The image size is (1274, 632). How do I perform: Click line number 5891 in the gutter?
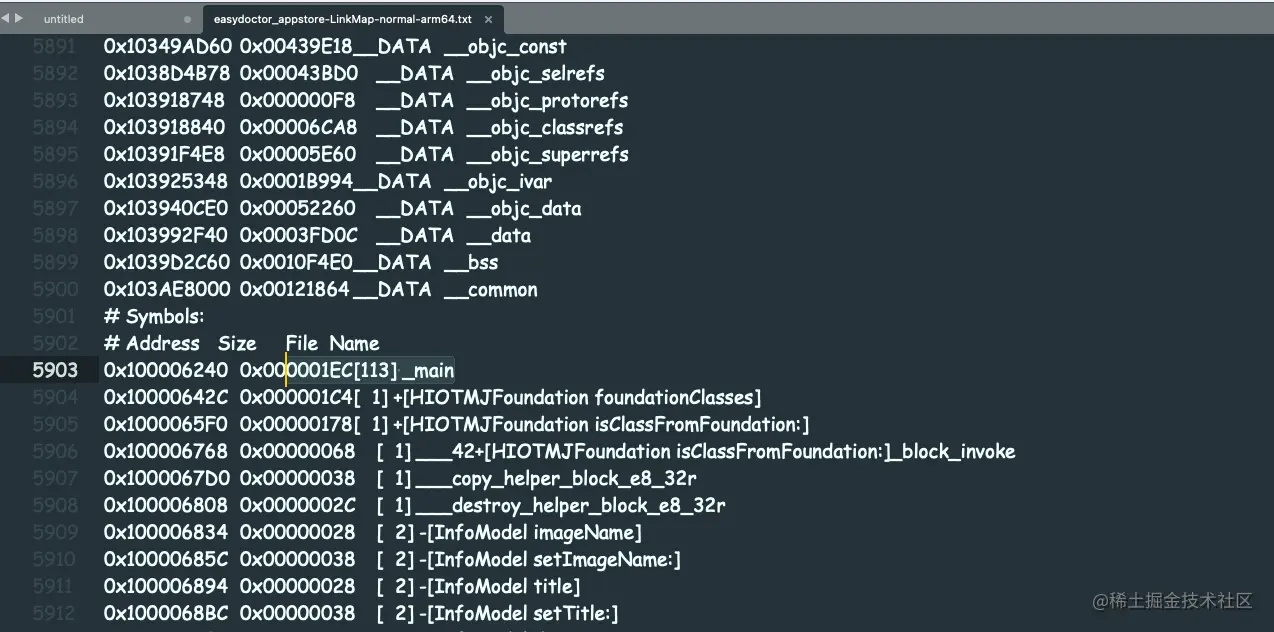coord(55,46)
